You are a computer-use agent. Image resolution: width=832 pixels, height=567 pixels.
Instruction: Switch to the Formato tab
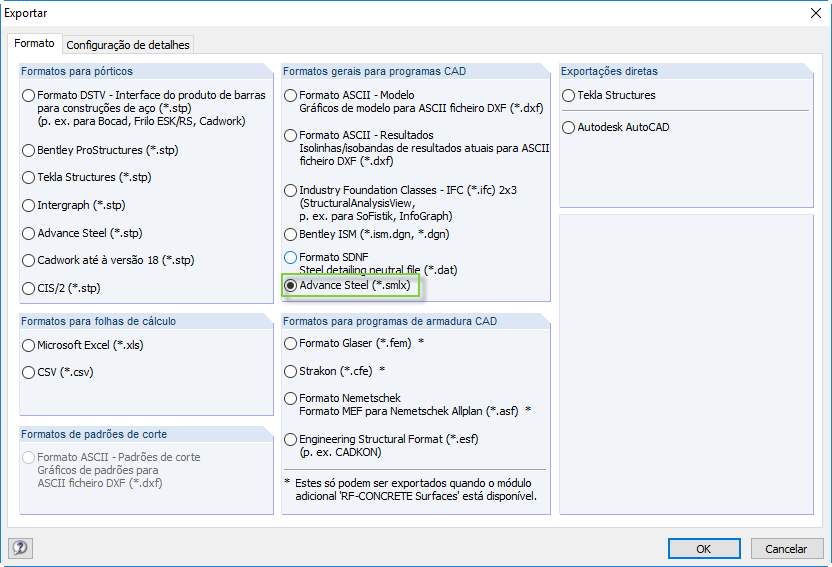(34, 44)
